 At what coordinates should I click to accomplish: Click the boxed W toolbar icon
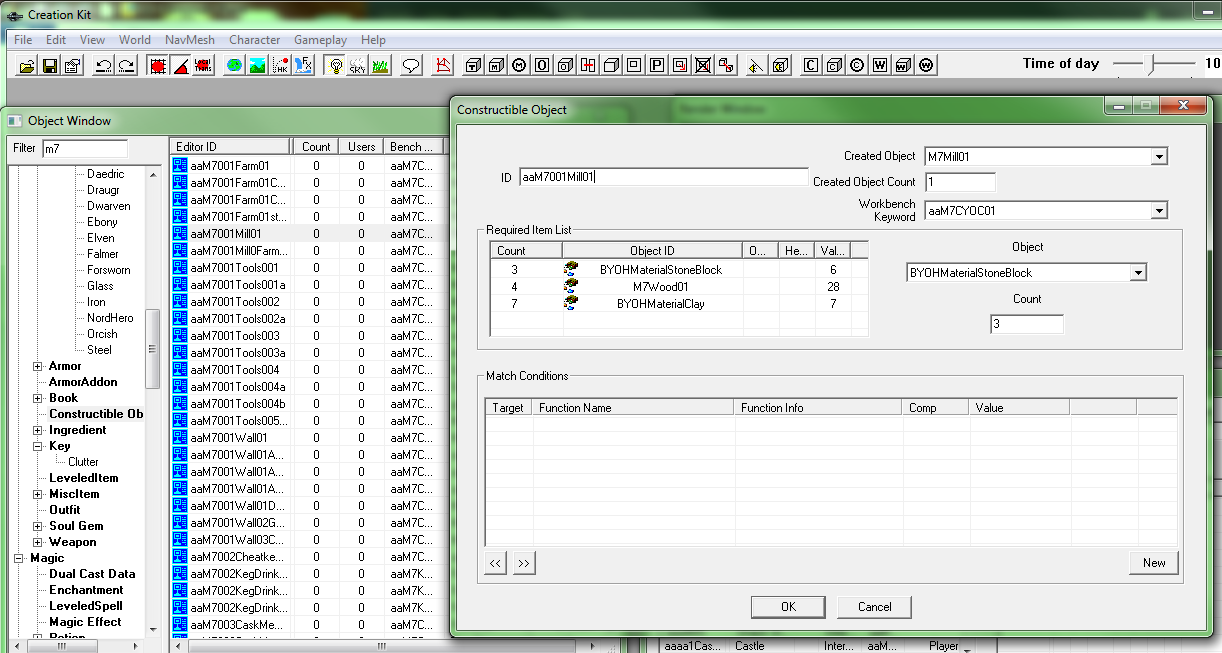pyautogui.click(x=880, y=66)
